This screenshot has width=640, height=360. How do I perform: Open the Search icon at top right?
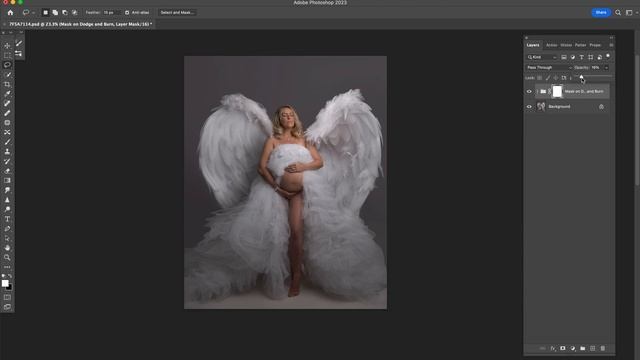click(618, 13)
